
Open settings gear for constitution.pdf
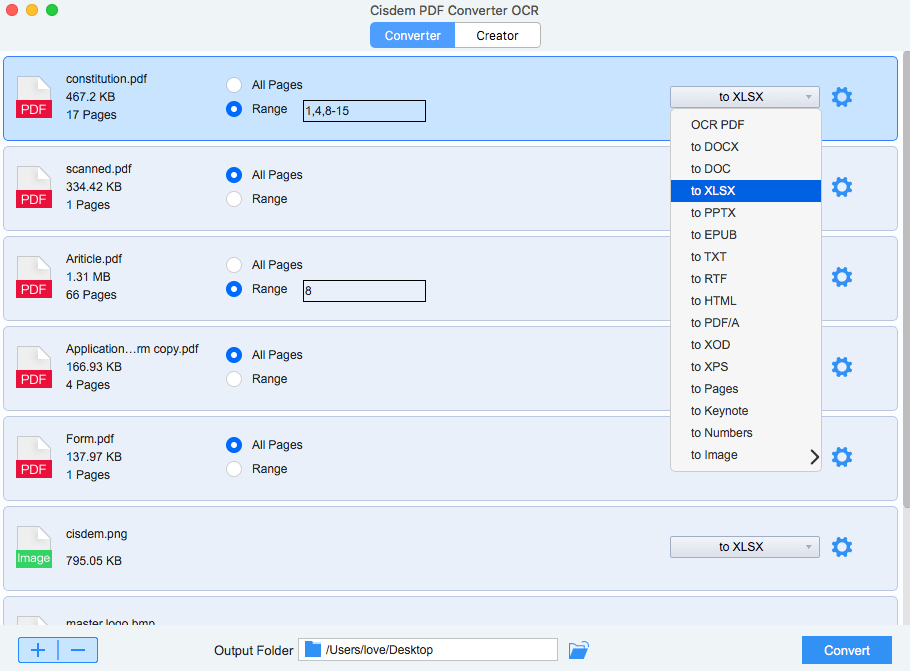(842, 97)
